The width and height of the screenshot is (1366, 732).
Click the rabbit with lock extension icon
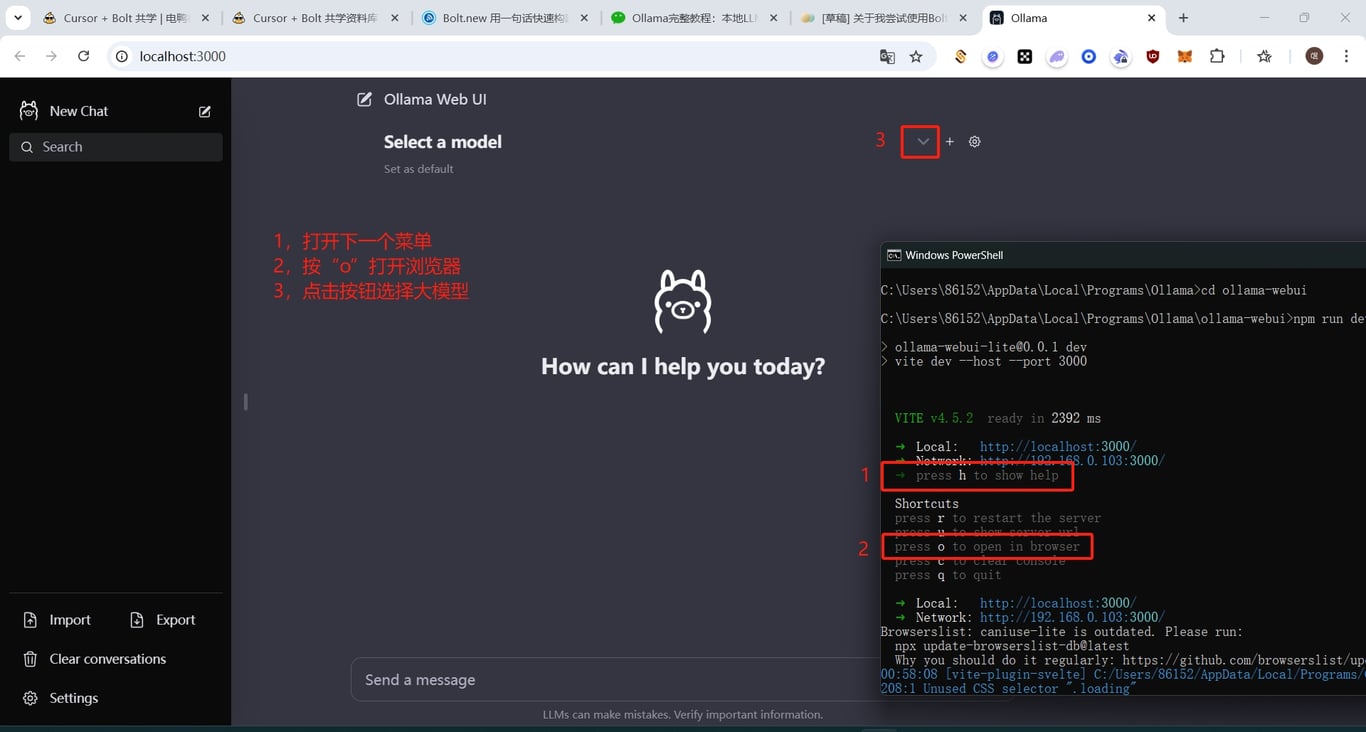[x=1121, y=57]
